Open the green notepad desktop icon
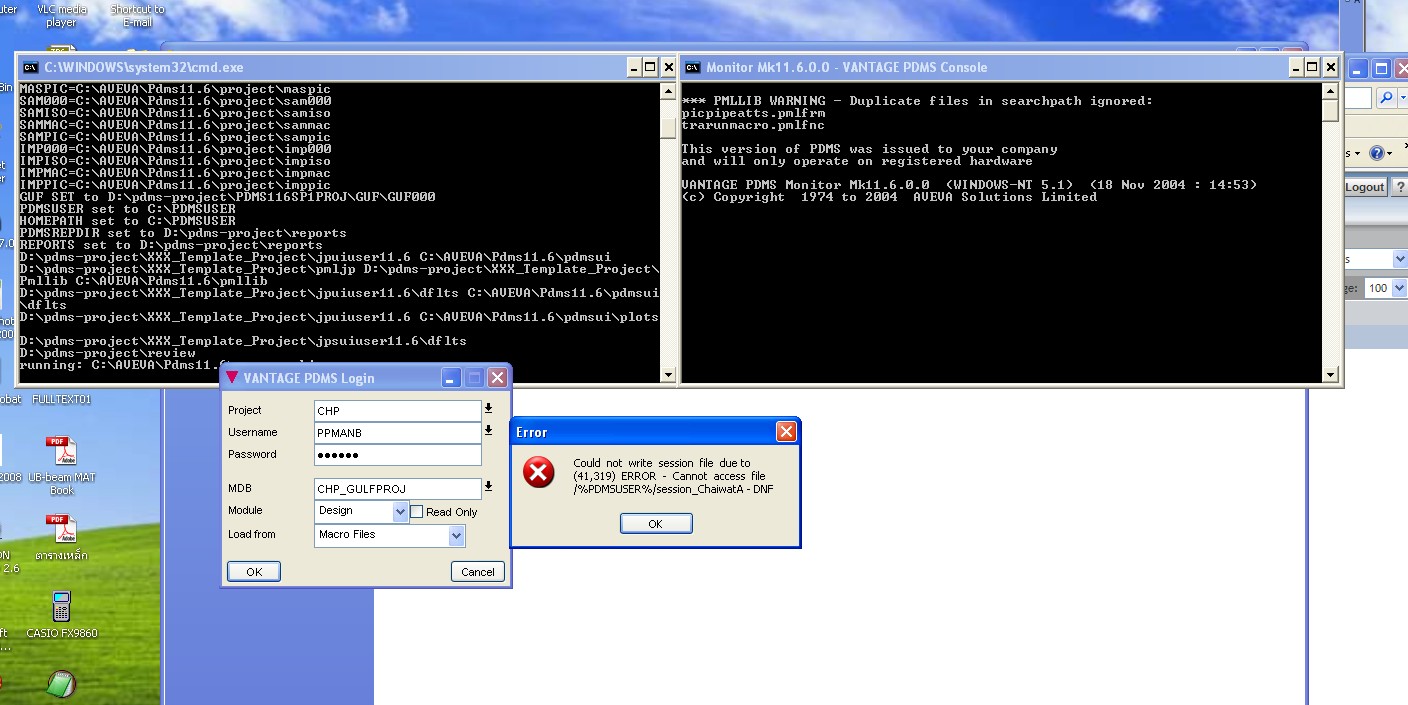This screenshot has height=705, width=1408. pyautogui.click(x=62, y=686)
